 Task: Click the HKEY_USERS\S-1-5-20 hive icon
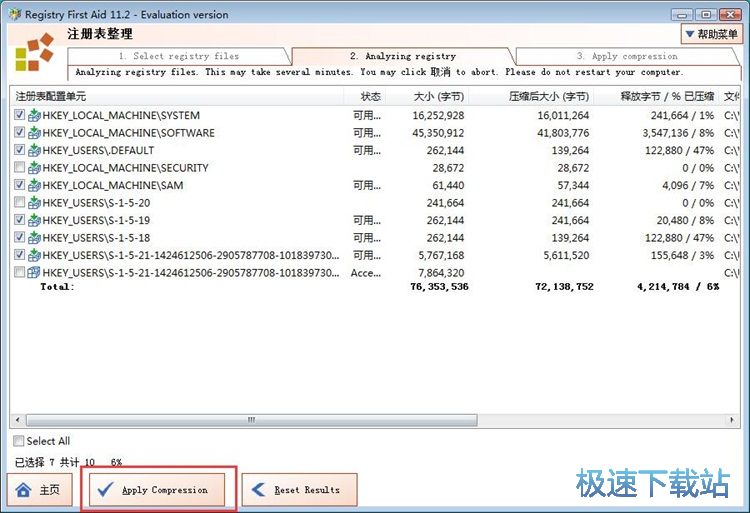34,203
